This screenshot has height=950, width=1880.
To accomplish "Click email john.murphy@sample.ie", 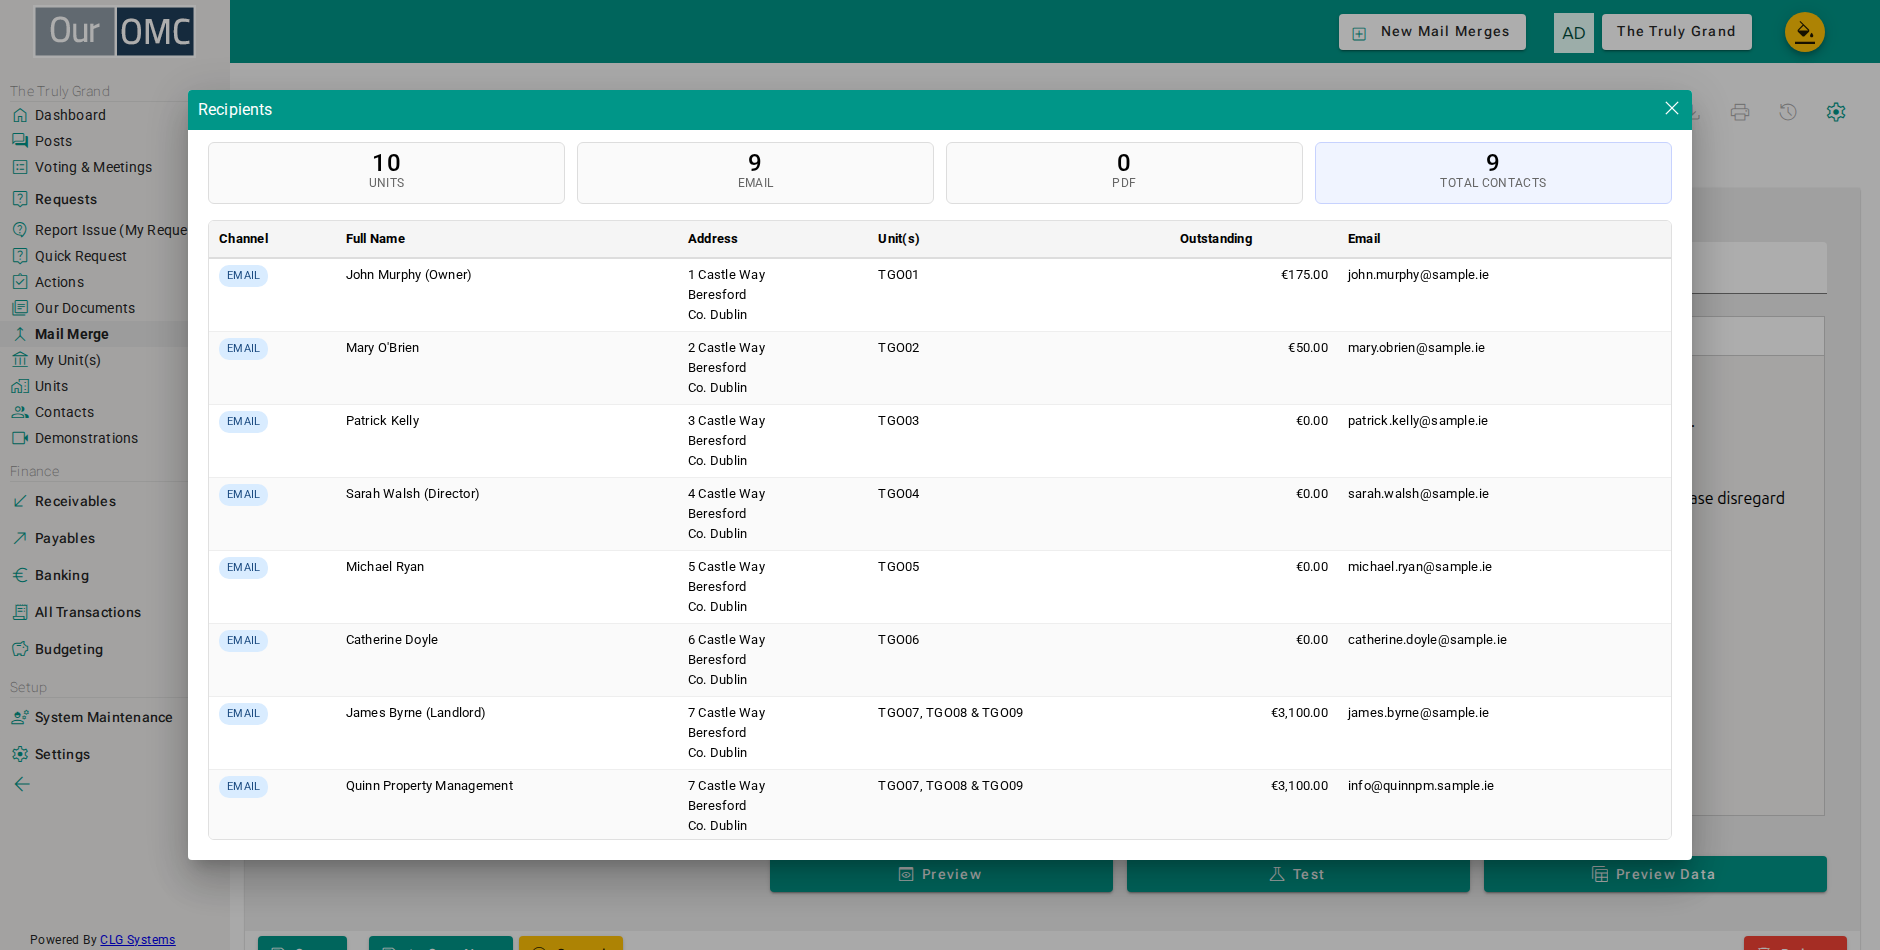I will (x=1418, y=275).
